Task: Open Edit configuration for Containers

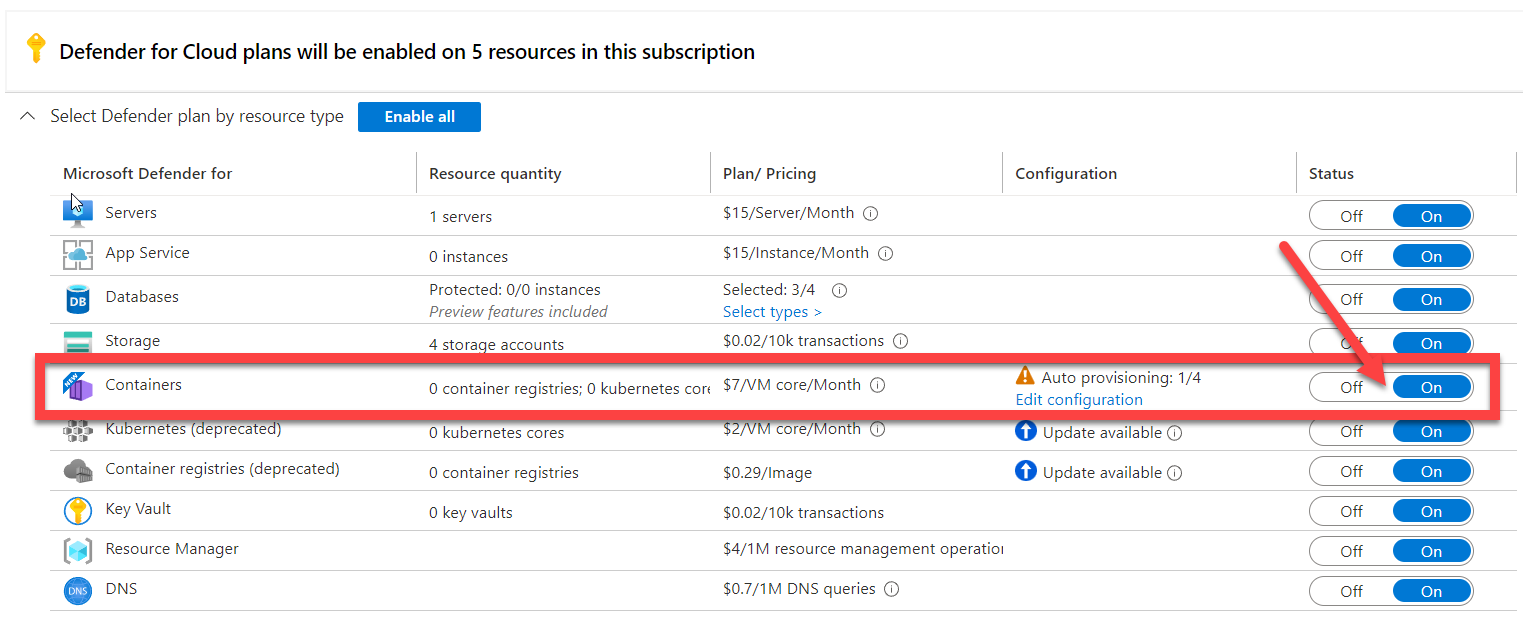Action: [x=1079, y=399]
